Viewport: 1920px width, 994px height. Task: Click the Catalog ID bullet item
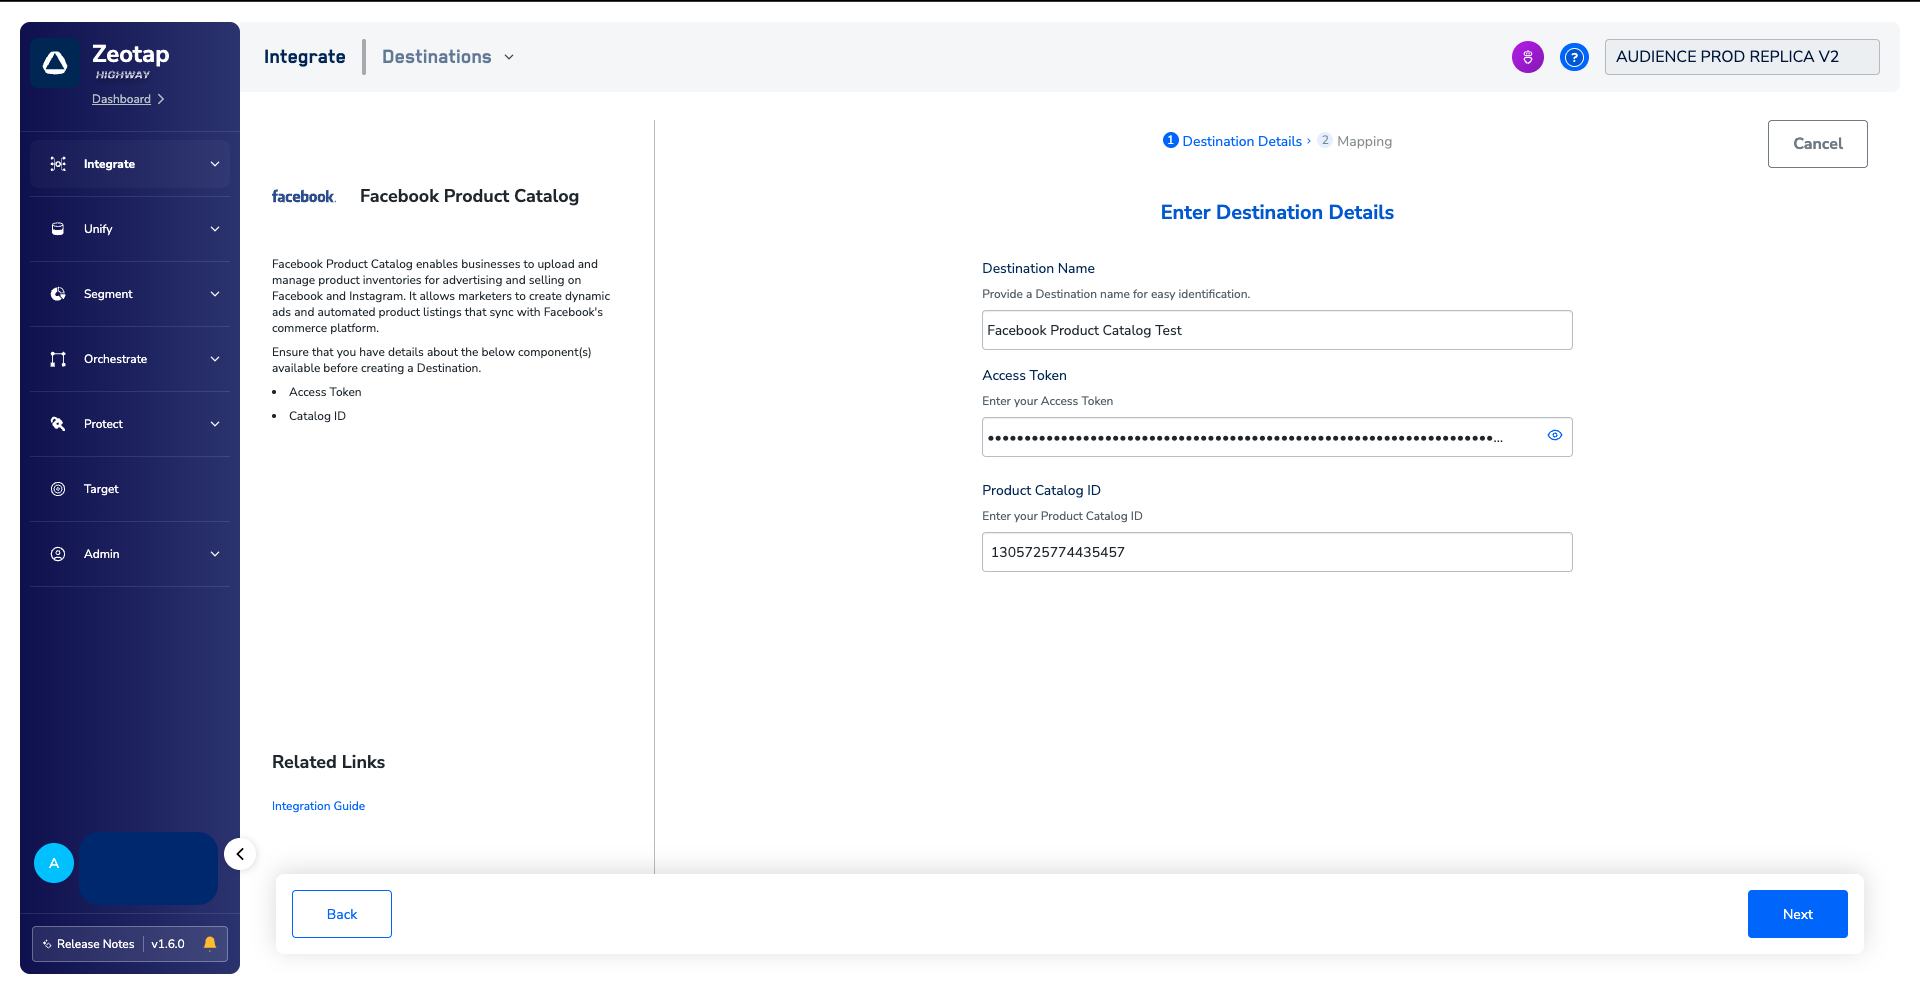317,416
